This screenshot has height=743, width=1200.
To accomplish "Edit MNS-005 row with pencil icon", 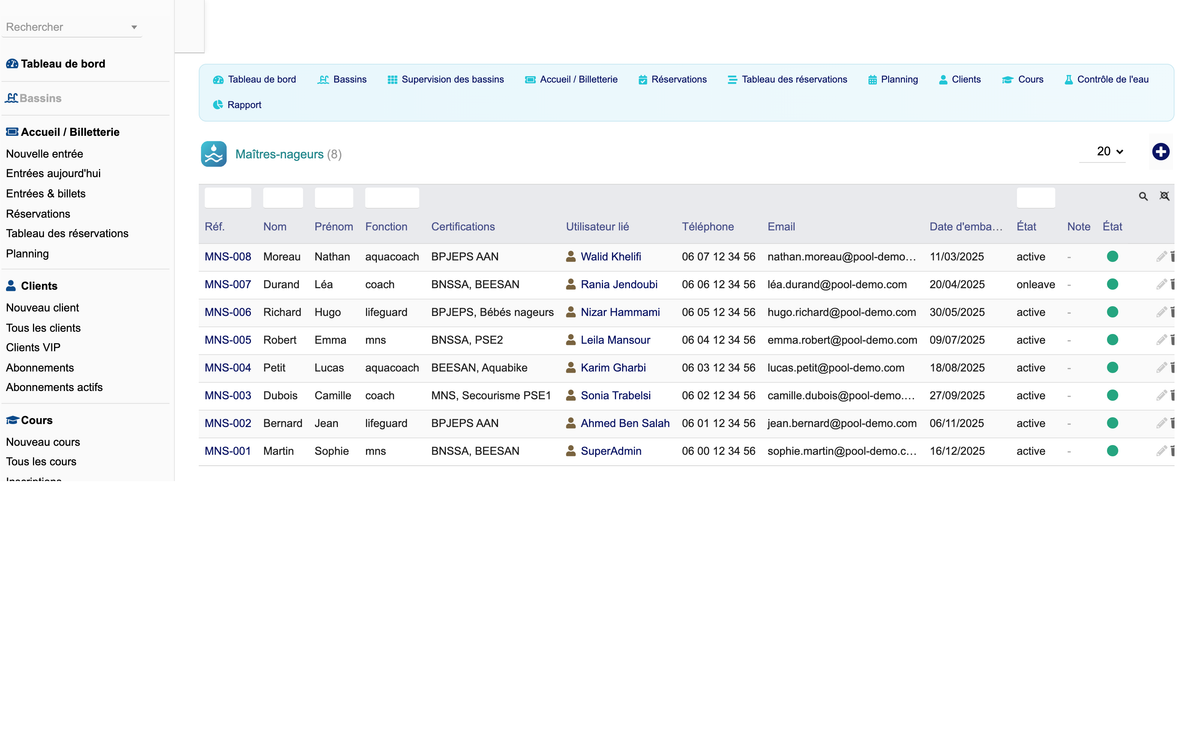I will click(1161, 340).
